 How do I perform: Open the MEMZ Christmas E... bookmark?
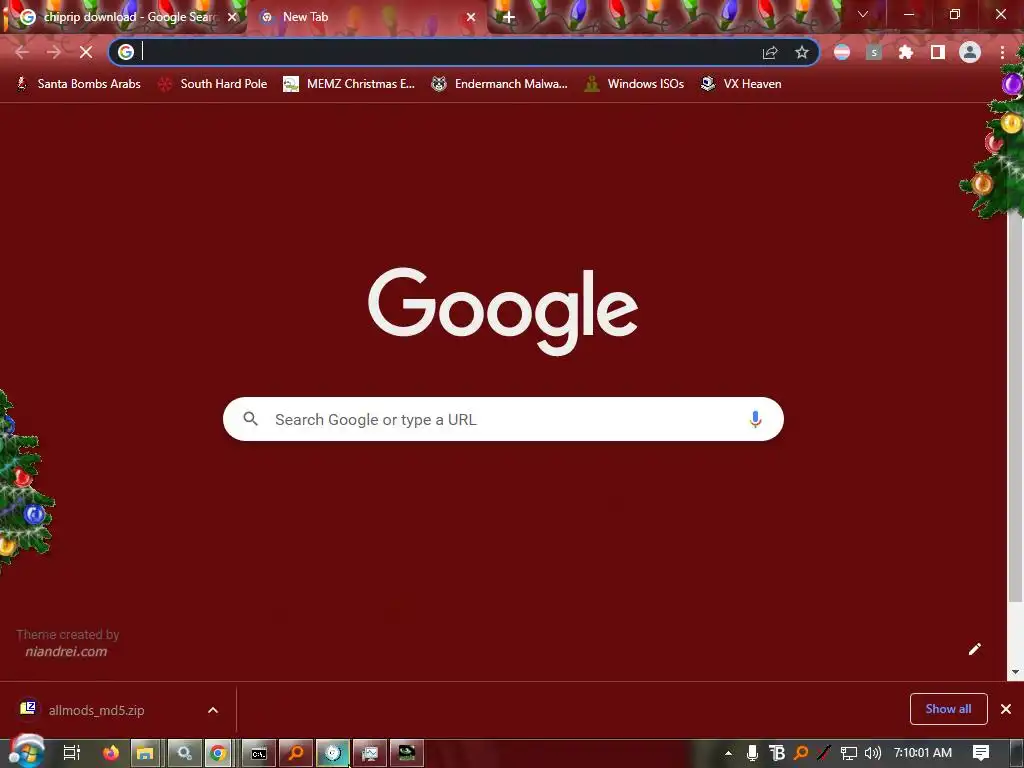349,84
